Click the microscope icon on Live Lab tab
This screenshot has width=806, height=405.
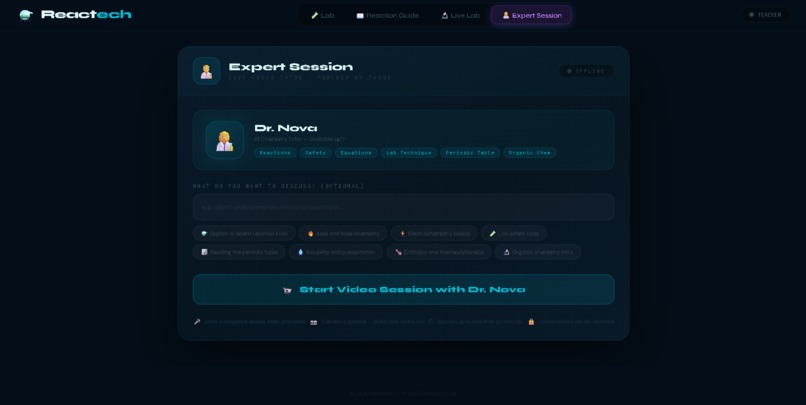click(445, 15)
